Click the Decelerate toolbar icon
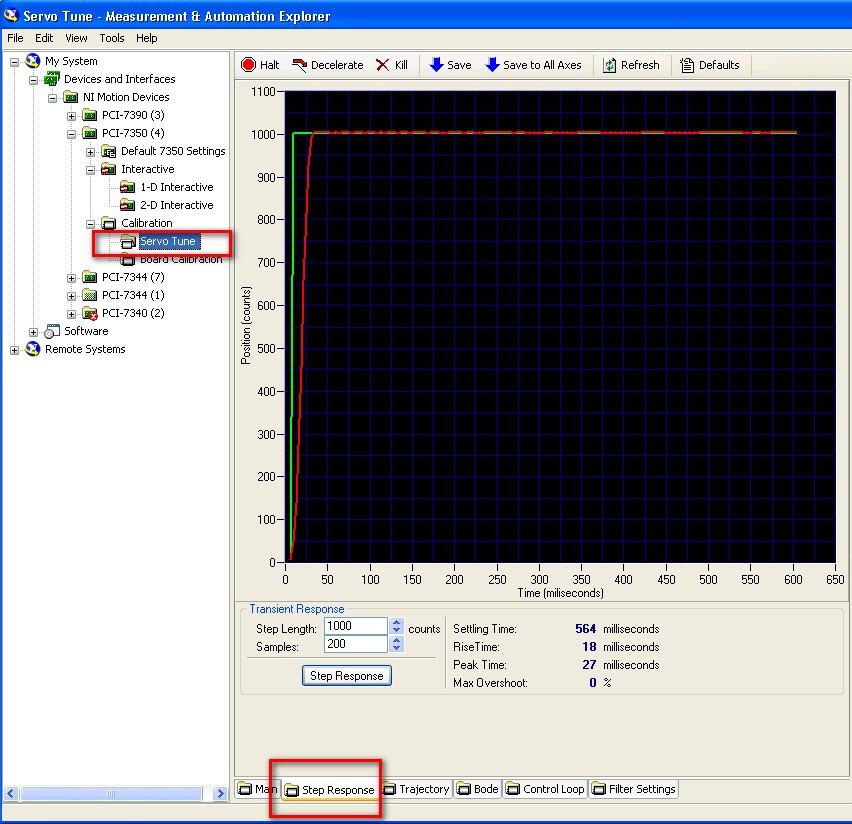The height and width of the screenshot is (824, 852). (299, 65)
